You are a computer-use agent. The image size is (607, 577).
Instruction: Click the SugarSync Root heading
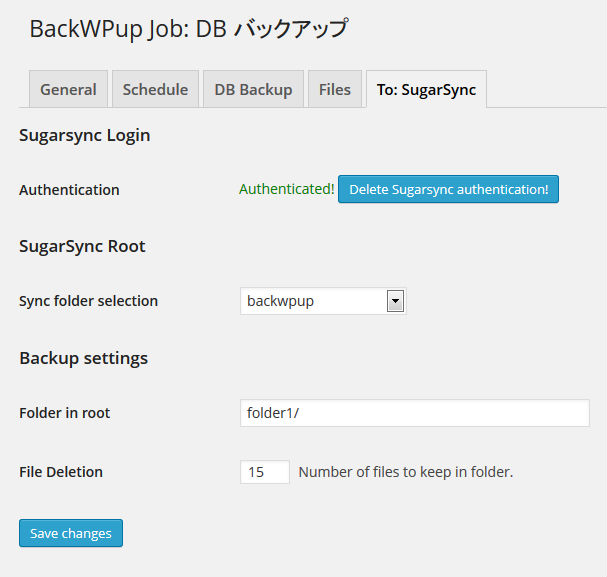(x=82, y=247)
